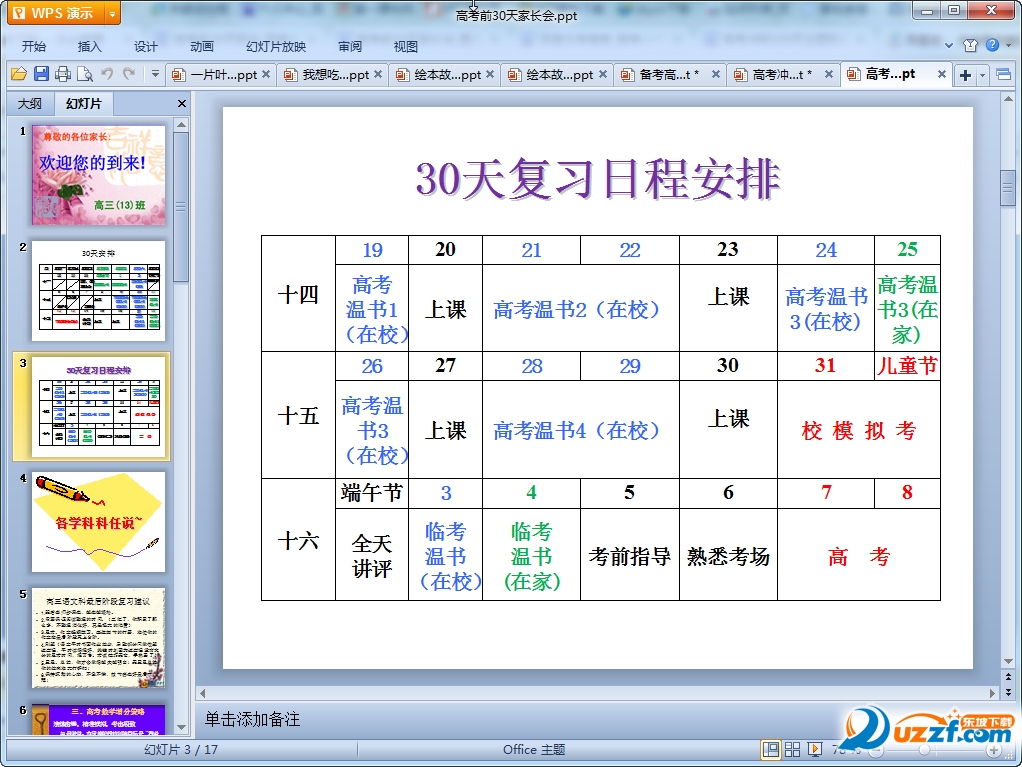Switch to normal view icon in status bar
1022x767 pixels.
[x=770, y=749]
